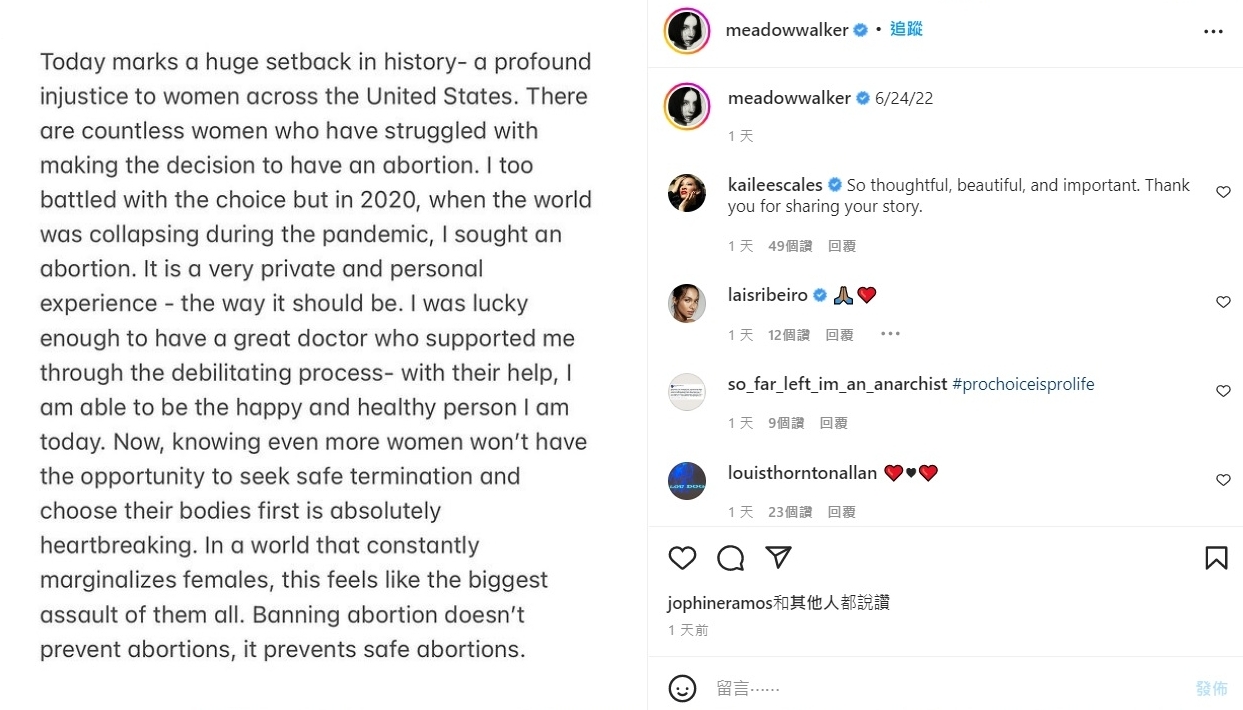
Task: Save the post with the bookmark icon
Action: coord(1216,558)
